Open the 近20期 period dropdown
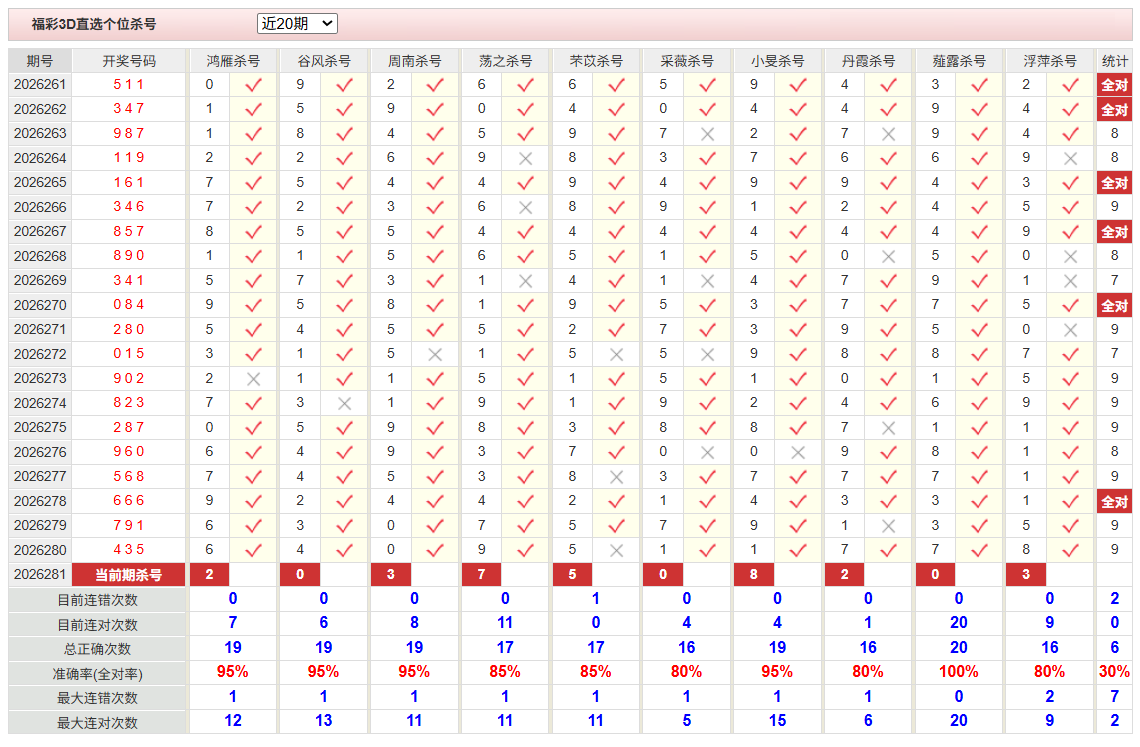Image resolution: width=1140 pixels, height=747 pixels. [297, 24]
